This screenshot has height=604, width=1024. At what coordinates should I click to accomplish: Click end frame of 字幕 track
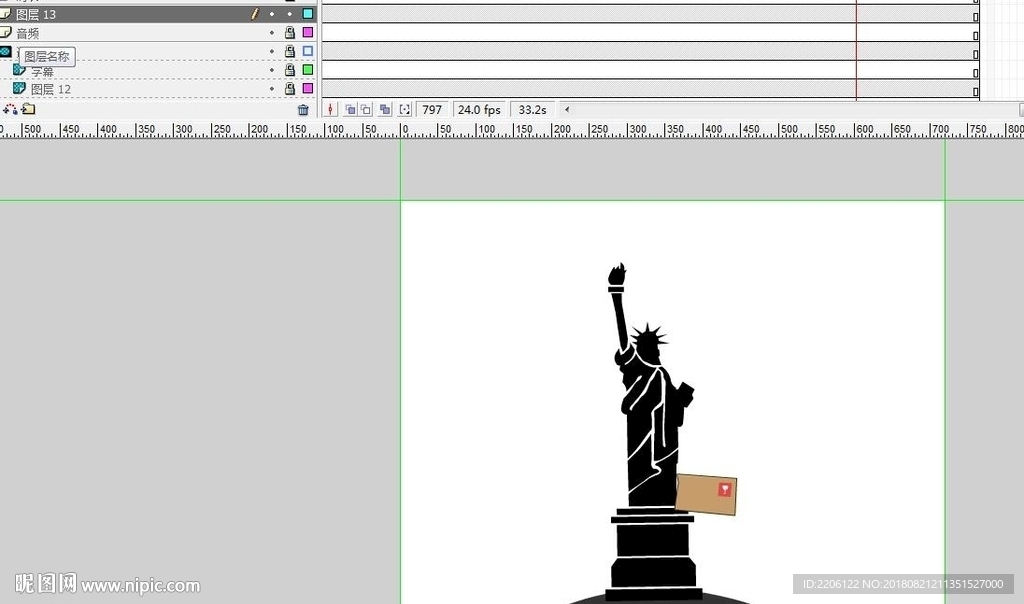point(976,73)
